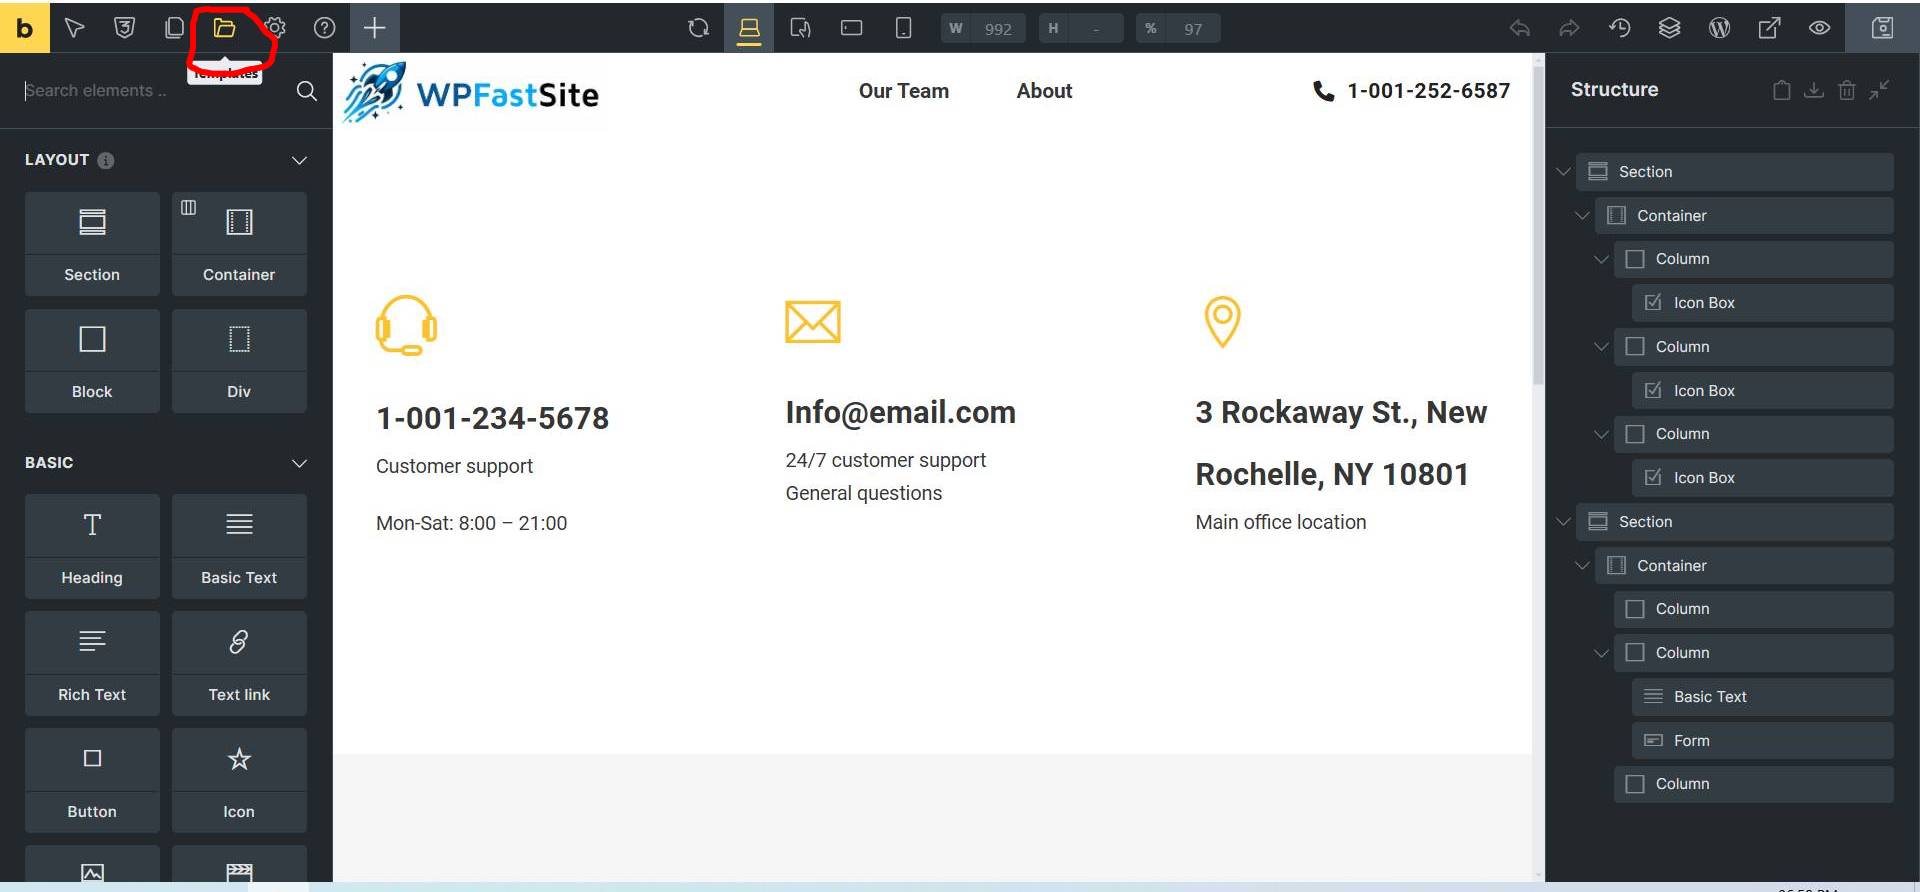
Task: Click the download icon in the Structure header
Action: [x=1813, y=90]
